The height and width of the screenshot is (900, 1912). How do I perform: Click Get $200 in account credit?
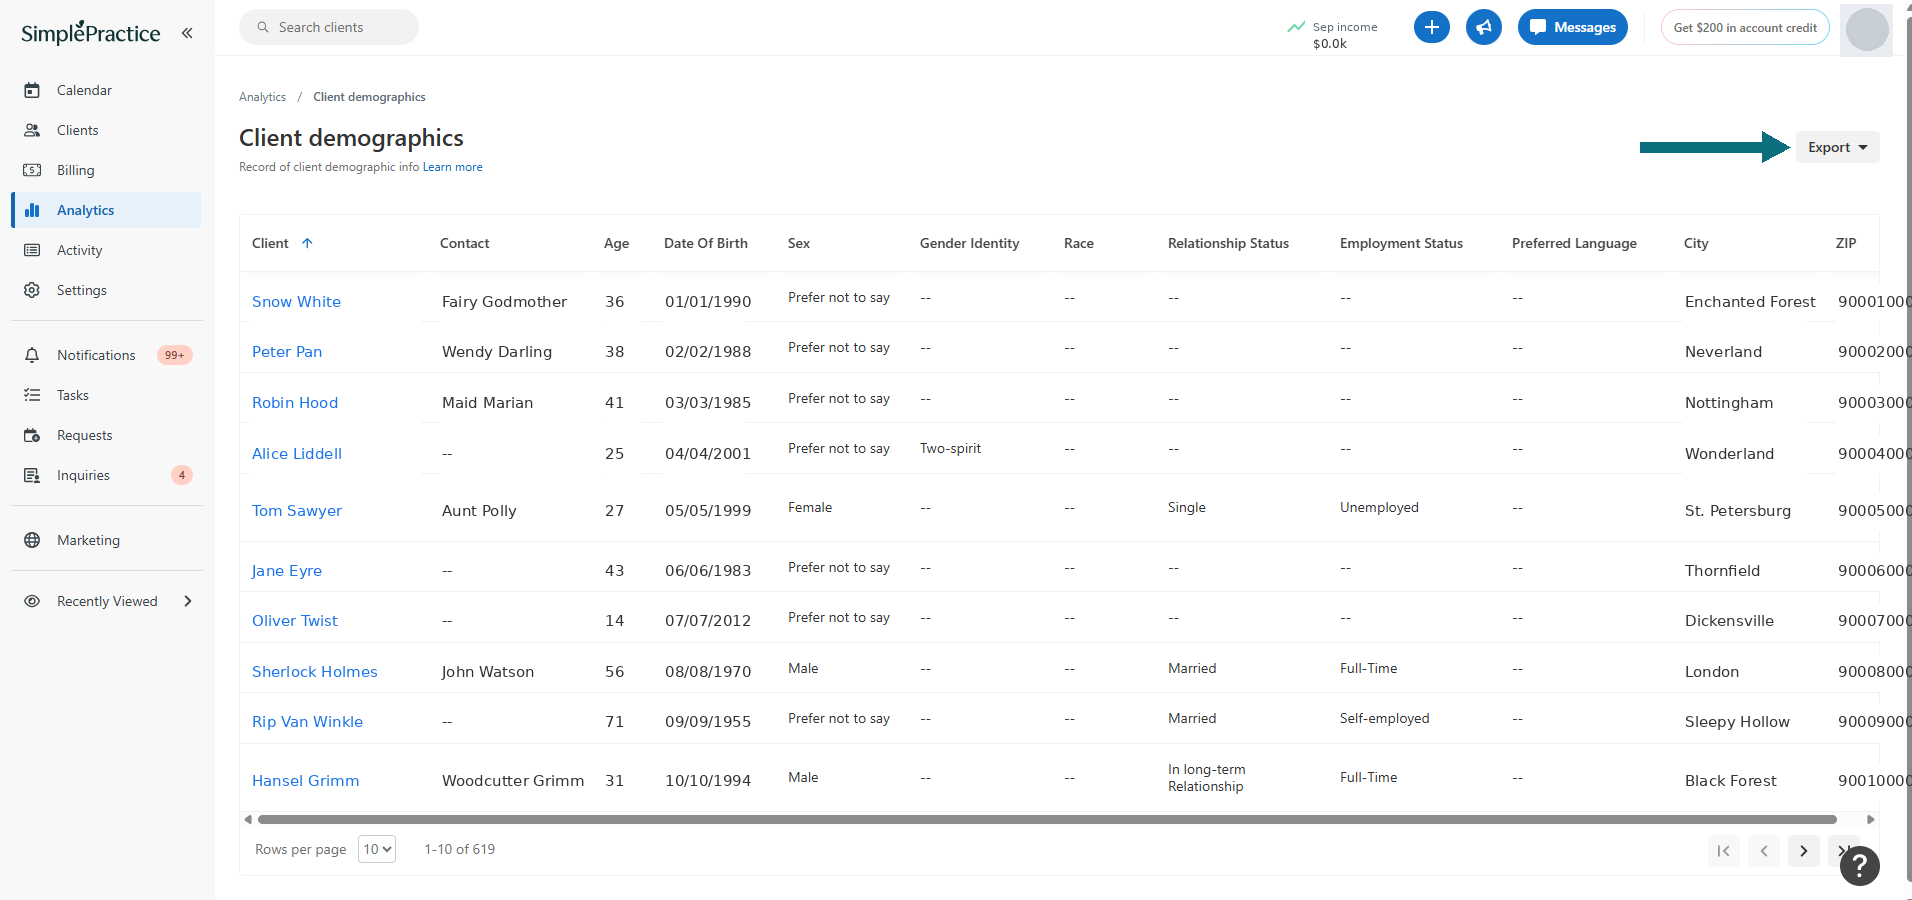tap(1745, 27)
